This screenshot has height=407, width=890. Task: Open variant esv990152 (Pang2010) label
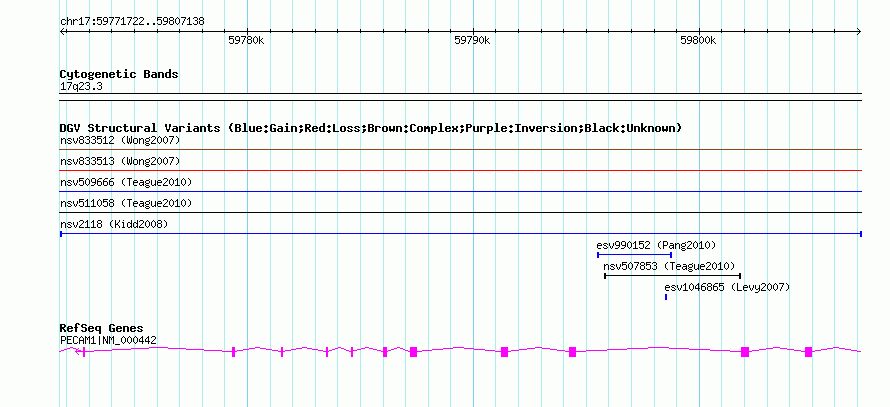[x=656, y=245]
